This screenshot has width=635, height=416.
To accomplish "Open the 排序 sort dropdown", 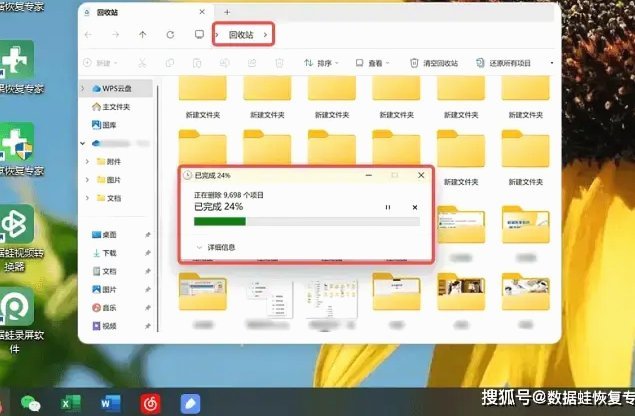I will (321, 63).
